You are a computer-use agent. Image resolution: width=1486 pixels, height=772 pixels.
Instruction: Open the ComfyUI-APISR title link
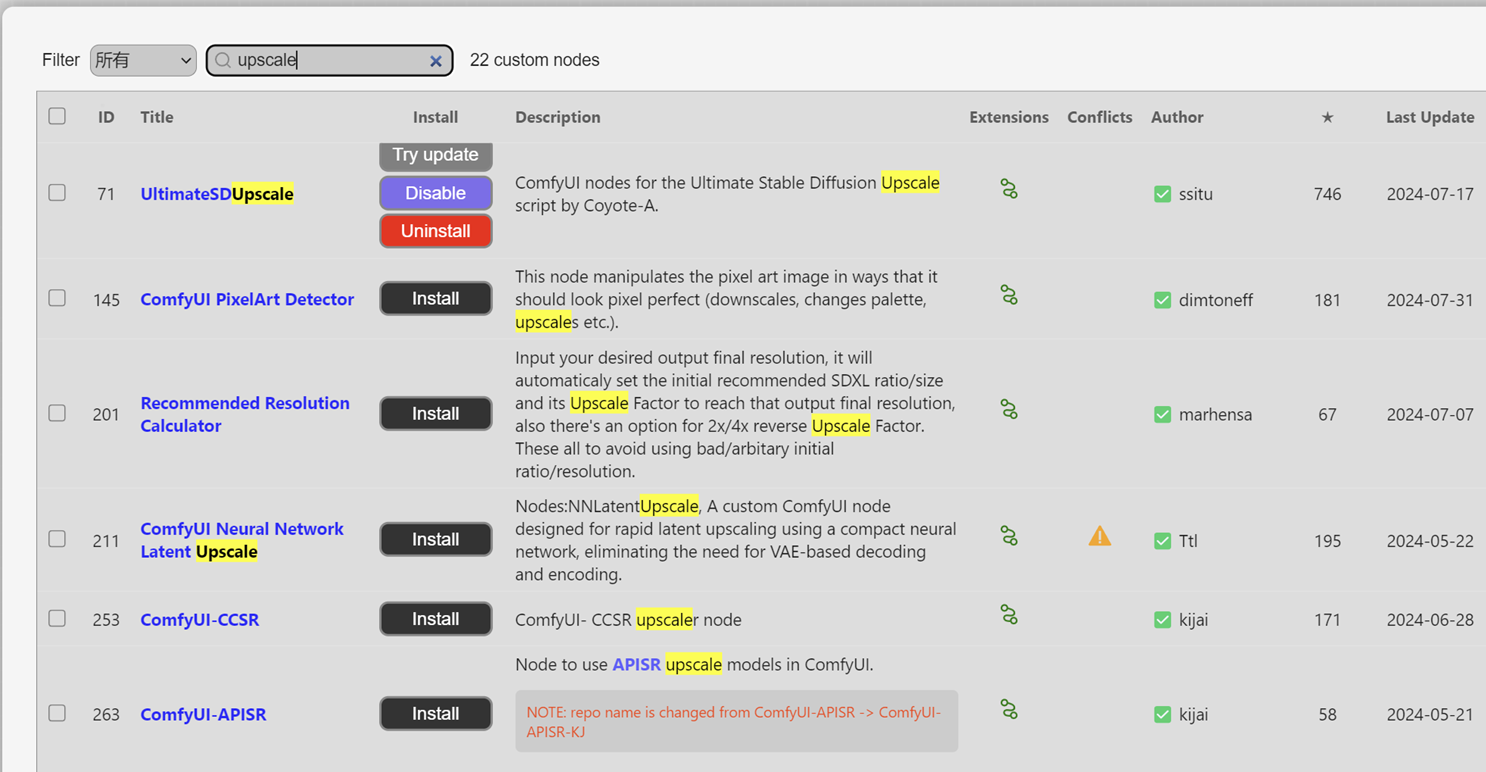click(203, 714)
